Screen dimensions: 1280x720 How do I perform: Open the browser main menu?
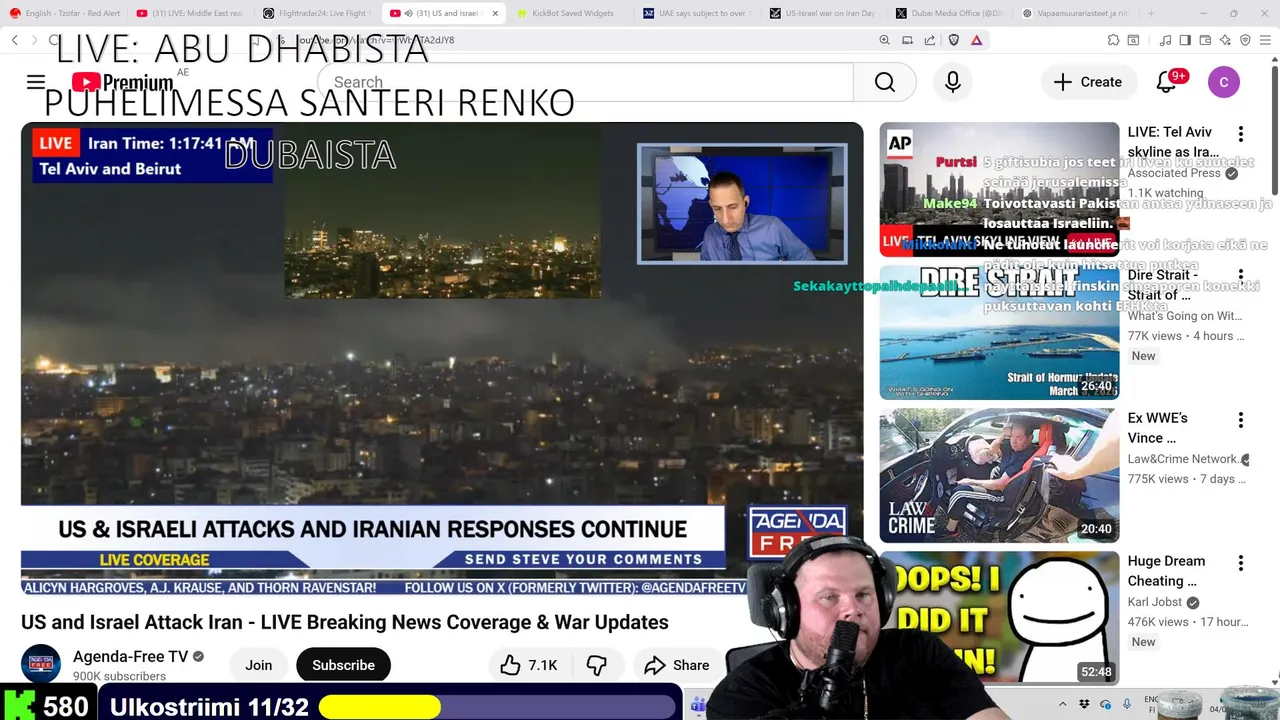pyautogui.click(x=1265, y=40)
